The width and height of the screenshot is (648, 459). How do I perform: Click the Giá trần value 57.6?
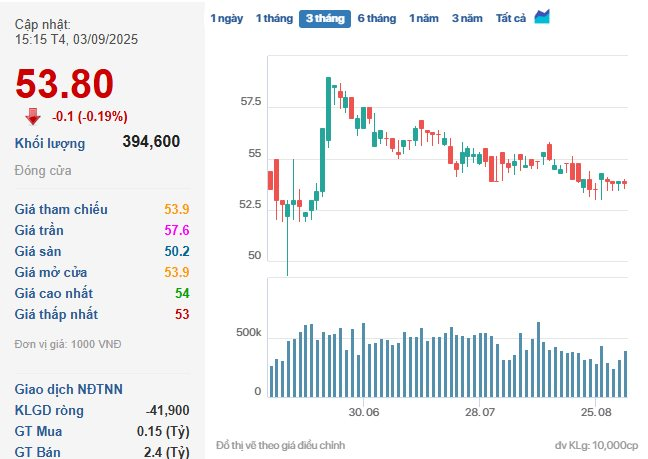tap(178, 230)
